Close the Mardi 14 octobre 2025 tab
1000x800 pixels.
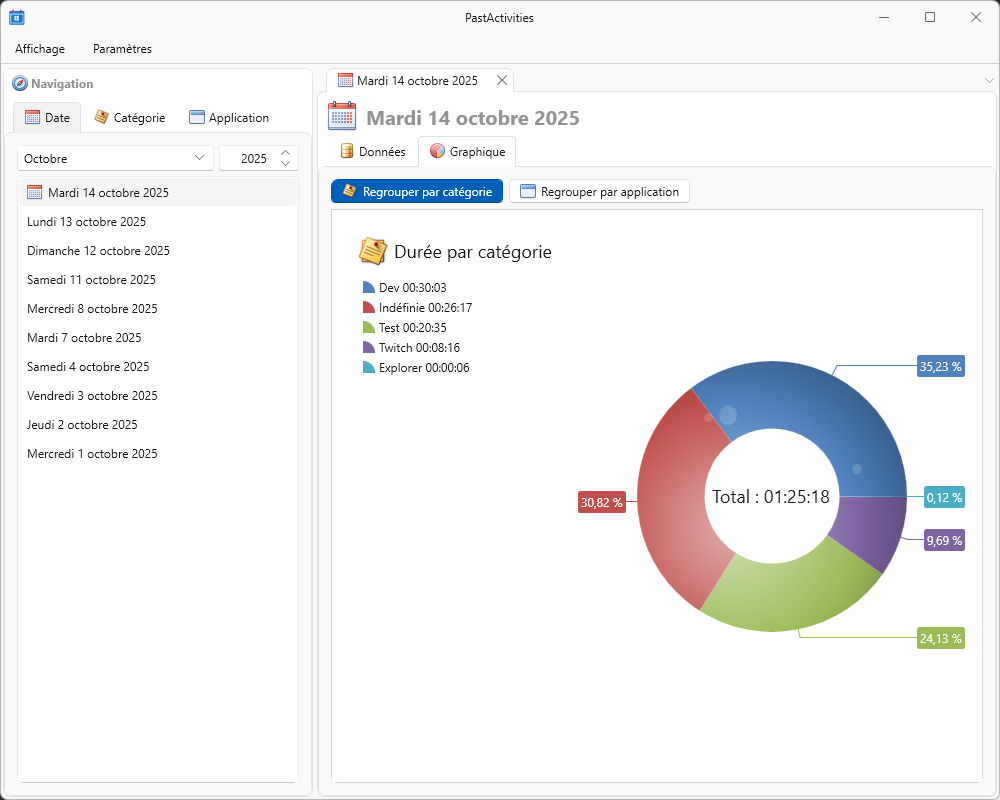[x=502, y=80]
